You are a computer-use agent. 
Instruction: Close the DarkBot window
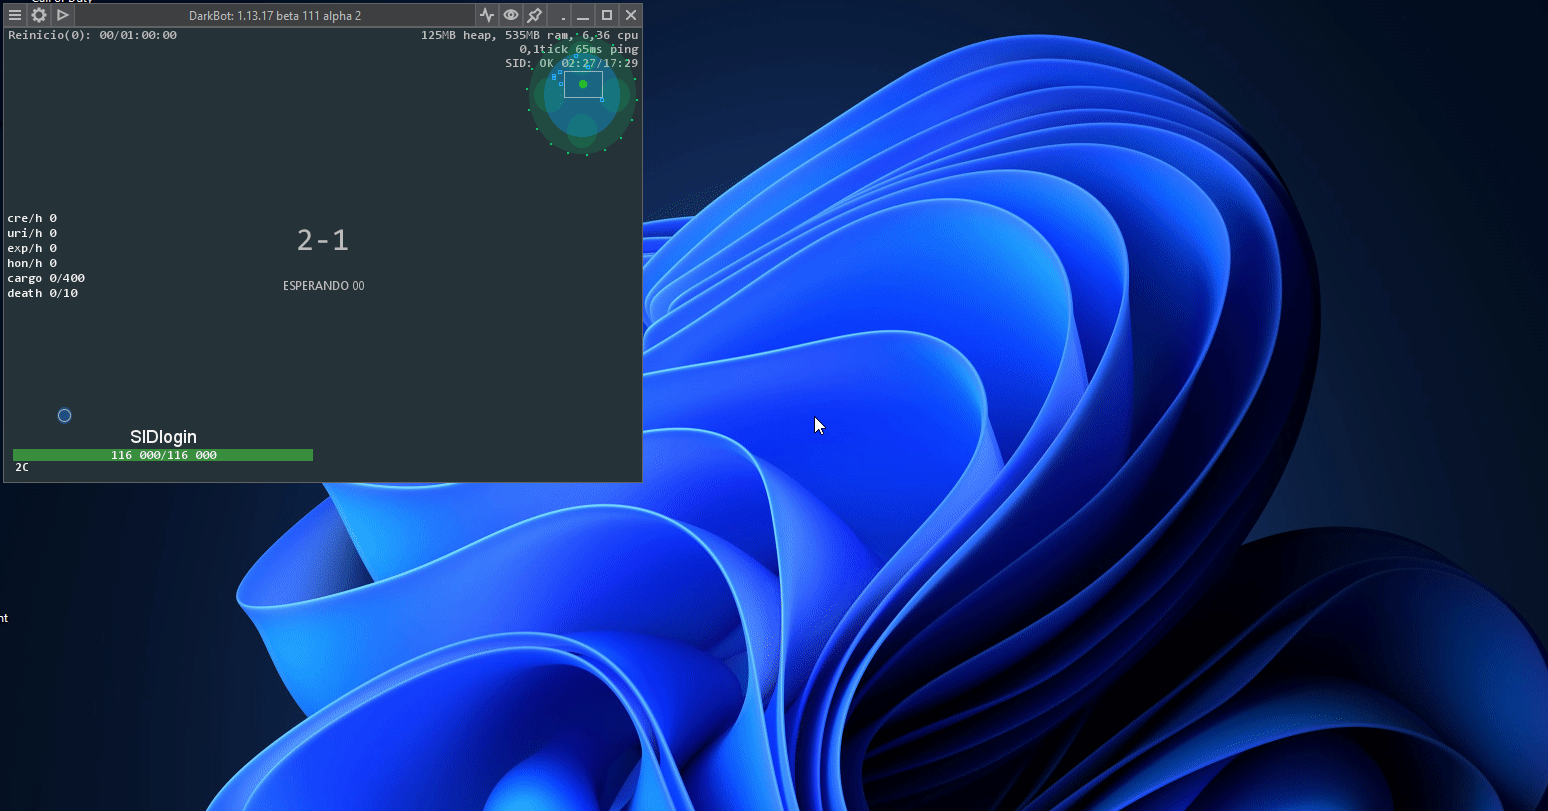pos(631,15)
